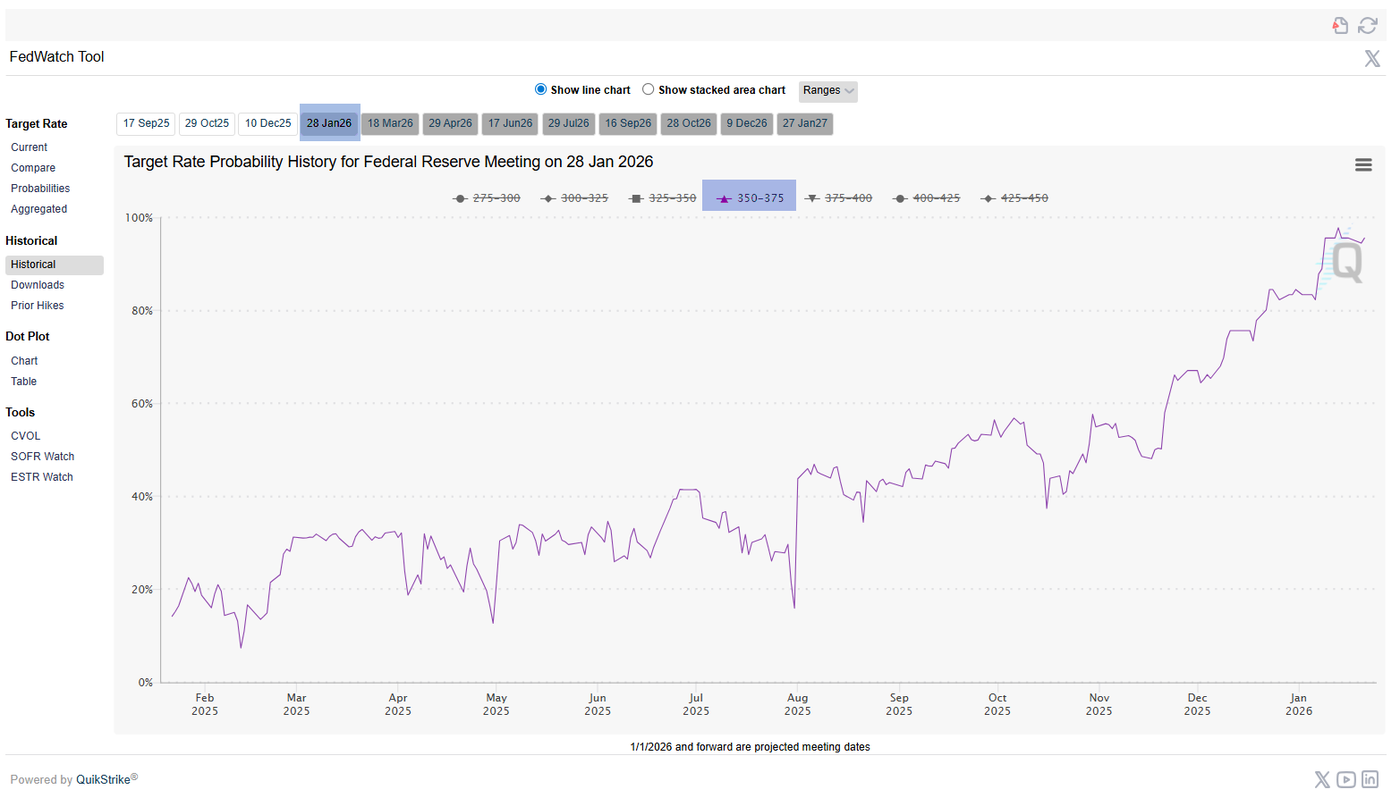Open the YouTube icon in the footer
This screenshot has height=798, width=1400.
tap(1346, 779)
